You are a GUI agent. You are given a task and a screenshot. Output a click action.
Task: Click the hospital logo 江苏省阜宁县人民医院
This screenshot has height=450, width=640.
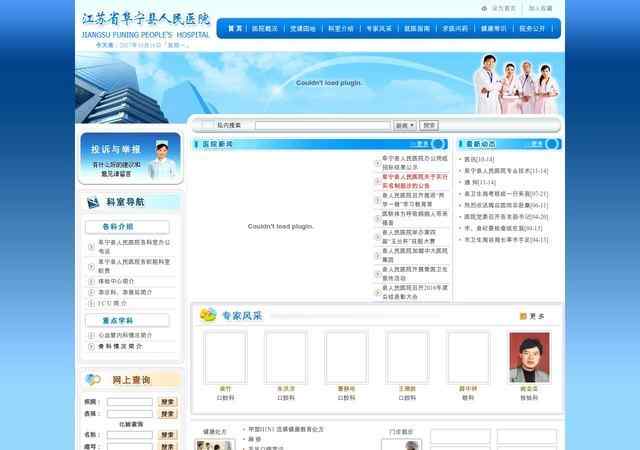(x=145, y=26)
